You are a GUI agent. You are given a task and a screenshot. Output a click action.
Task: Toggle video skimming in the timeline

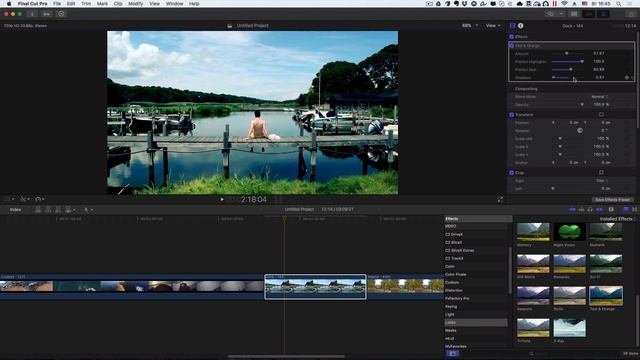pyautogui.click(x=572, y=209)
